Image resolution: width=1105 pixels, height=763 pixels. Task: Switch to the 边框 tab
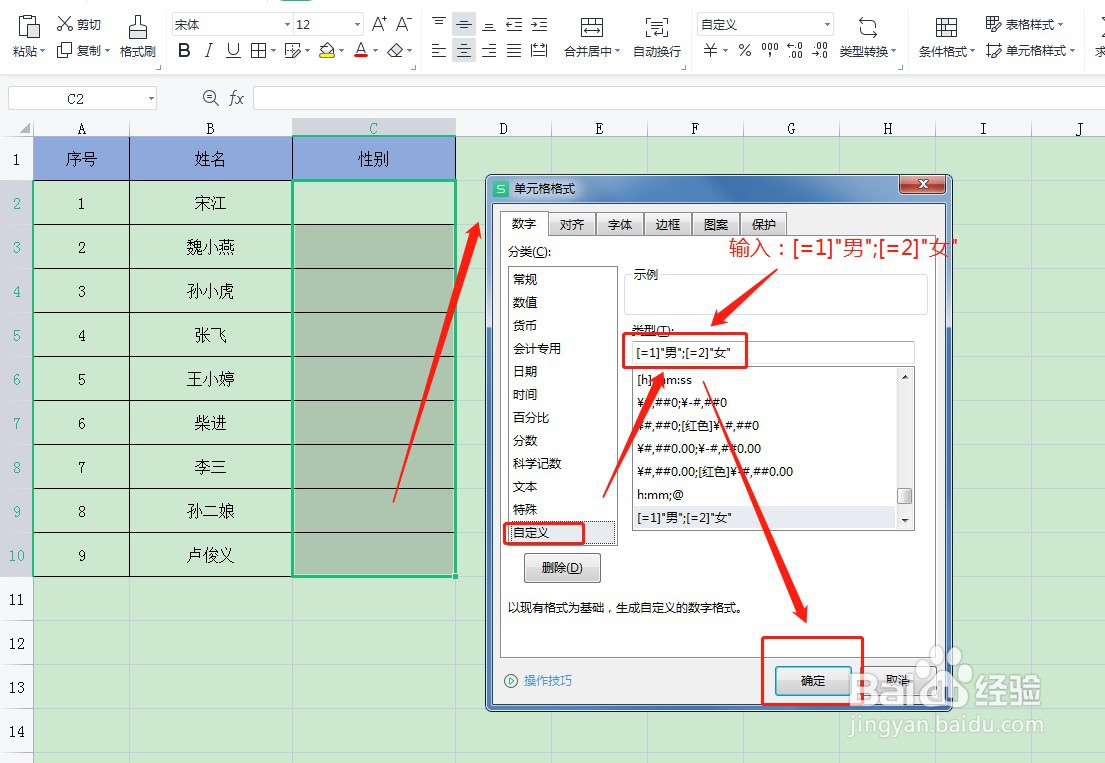(667, 223)
